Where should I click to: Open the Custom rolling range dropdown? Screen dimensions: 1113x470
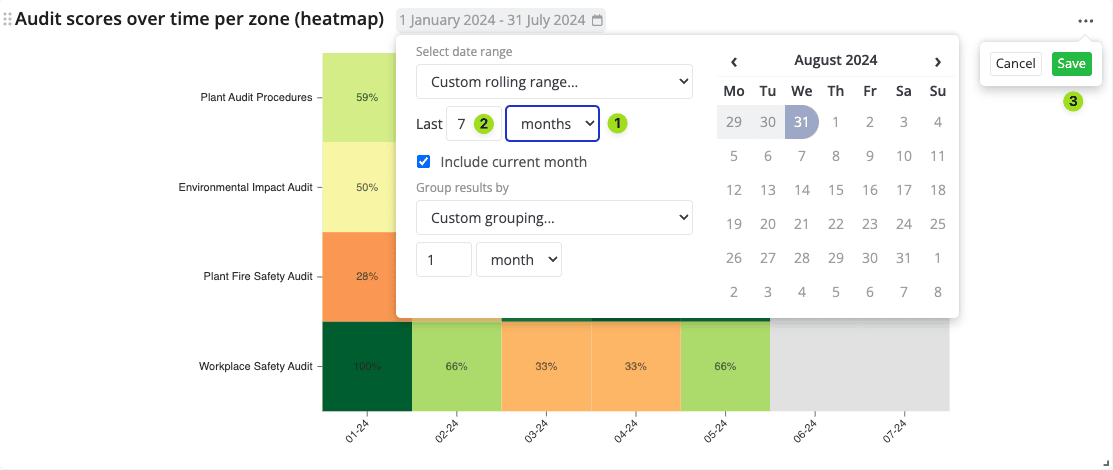pyautogui.click(x=554, y=82)
